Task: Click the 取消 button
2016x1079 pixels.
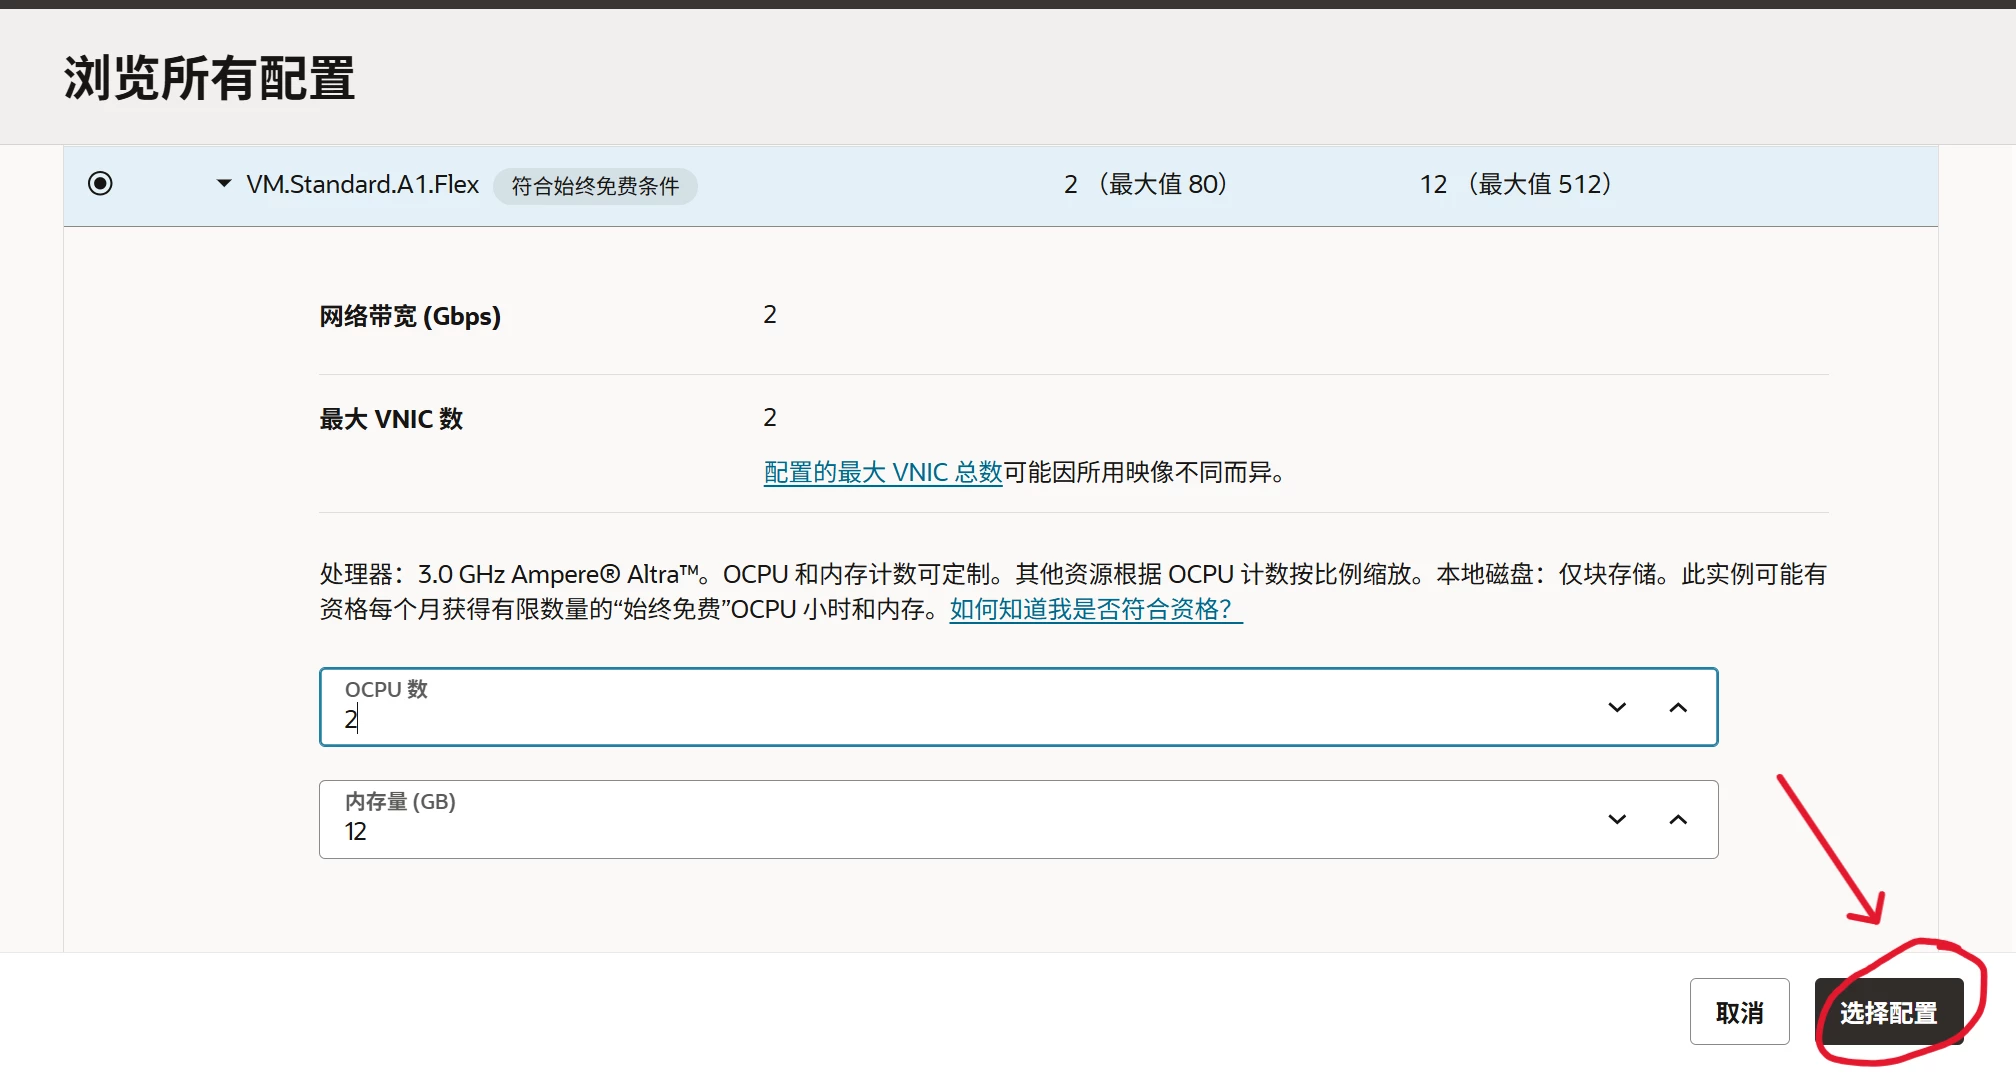Action: pyautogui.click(x=1740, y=1013)
